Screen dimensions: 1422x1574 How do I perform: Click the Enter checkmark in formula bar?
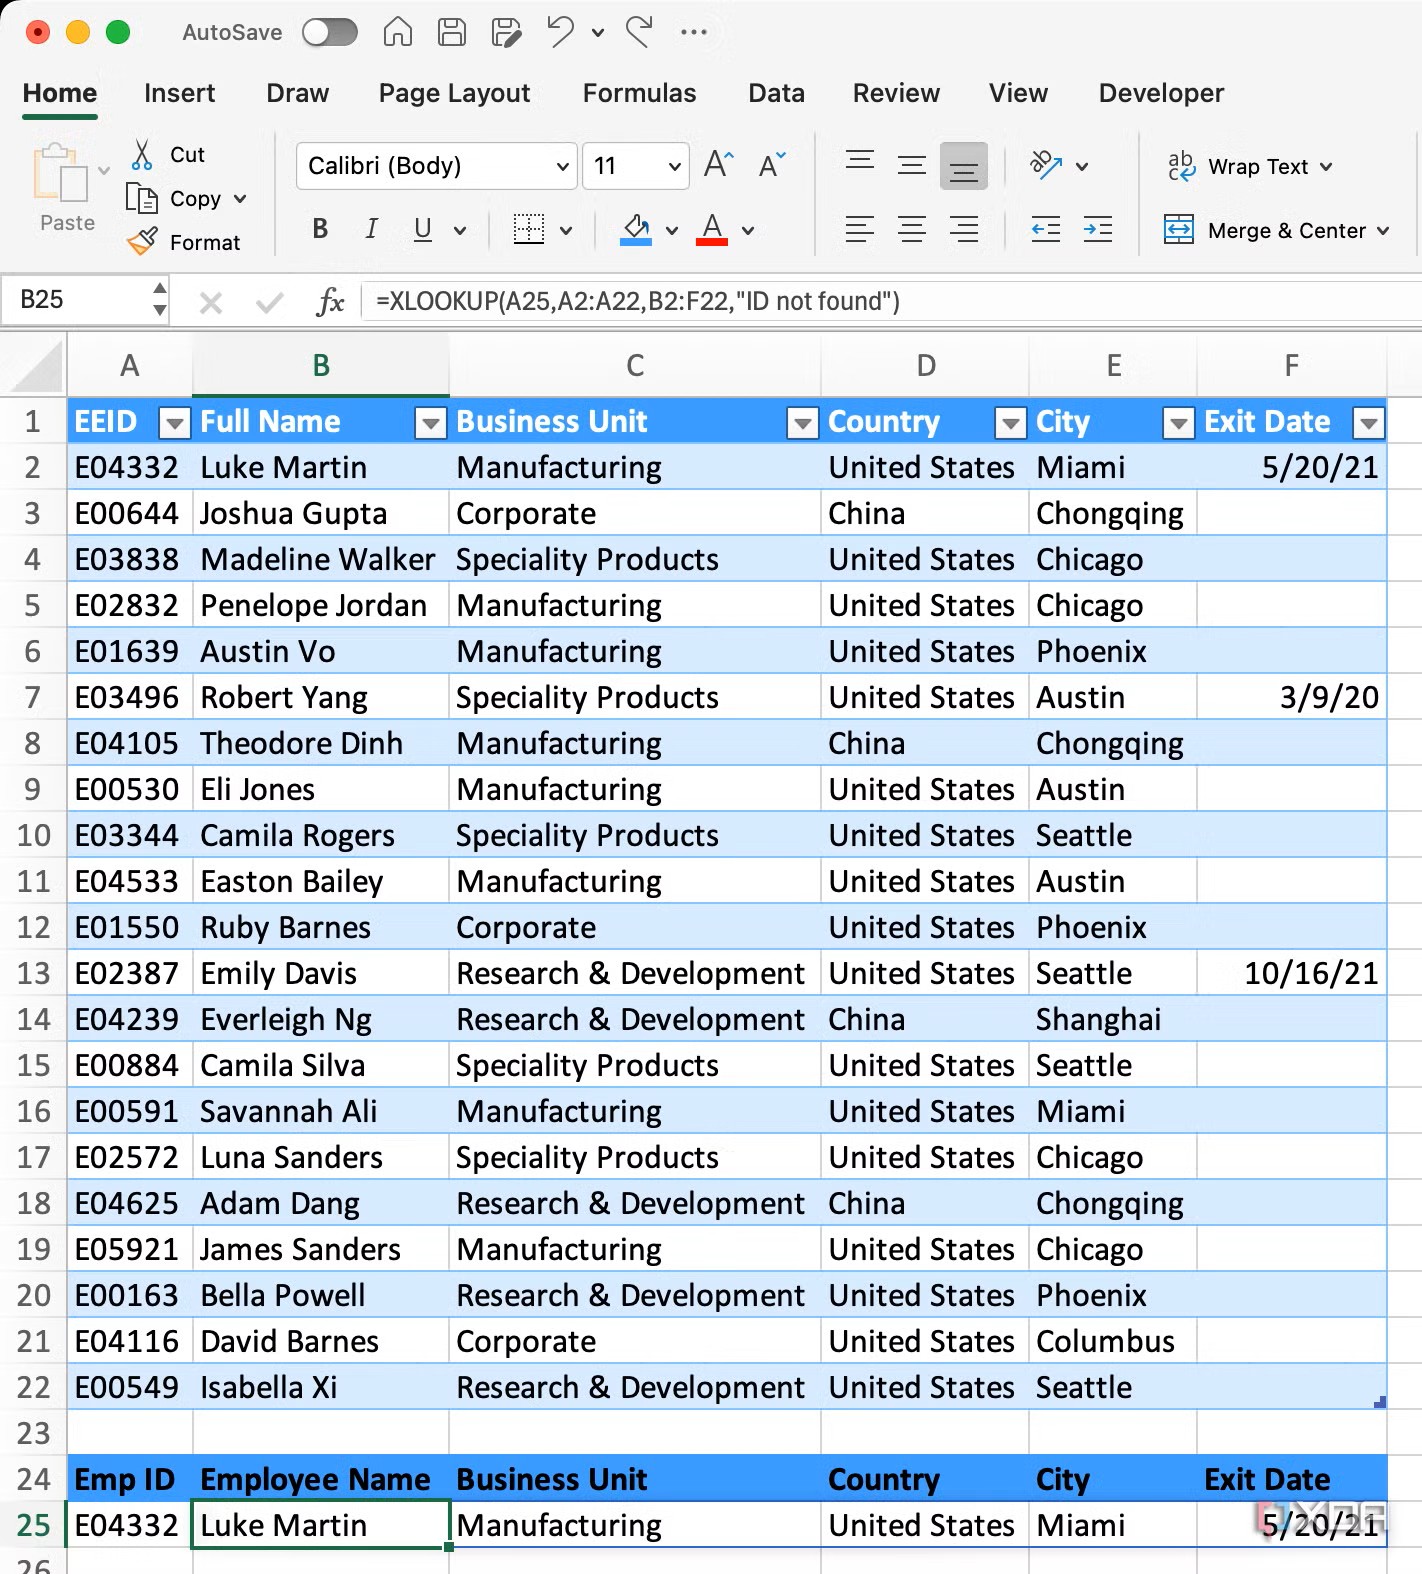pyautogui.click(x=269, y=302)
